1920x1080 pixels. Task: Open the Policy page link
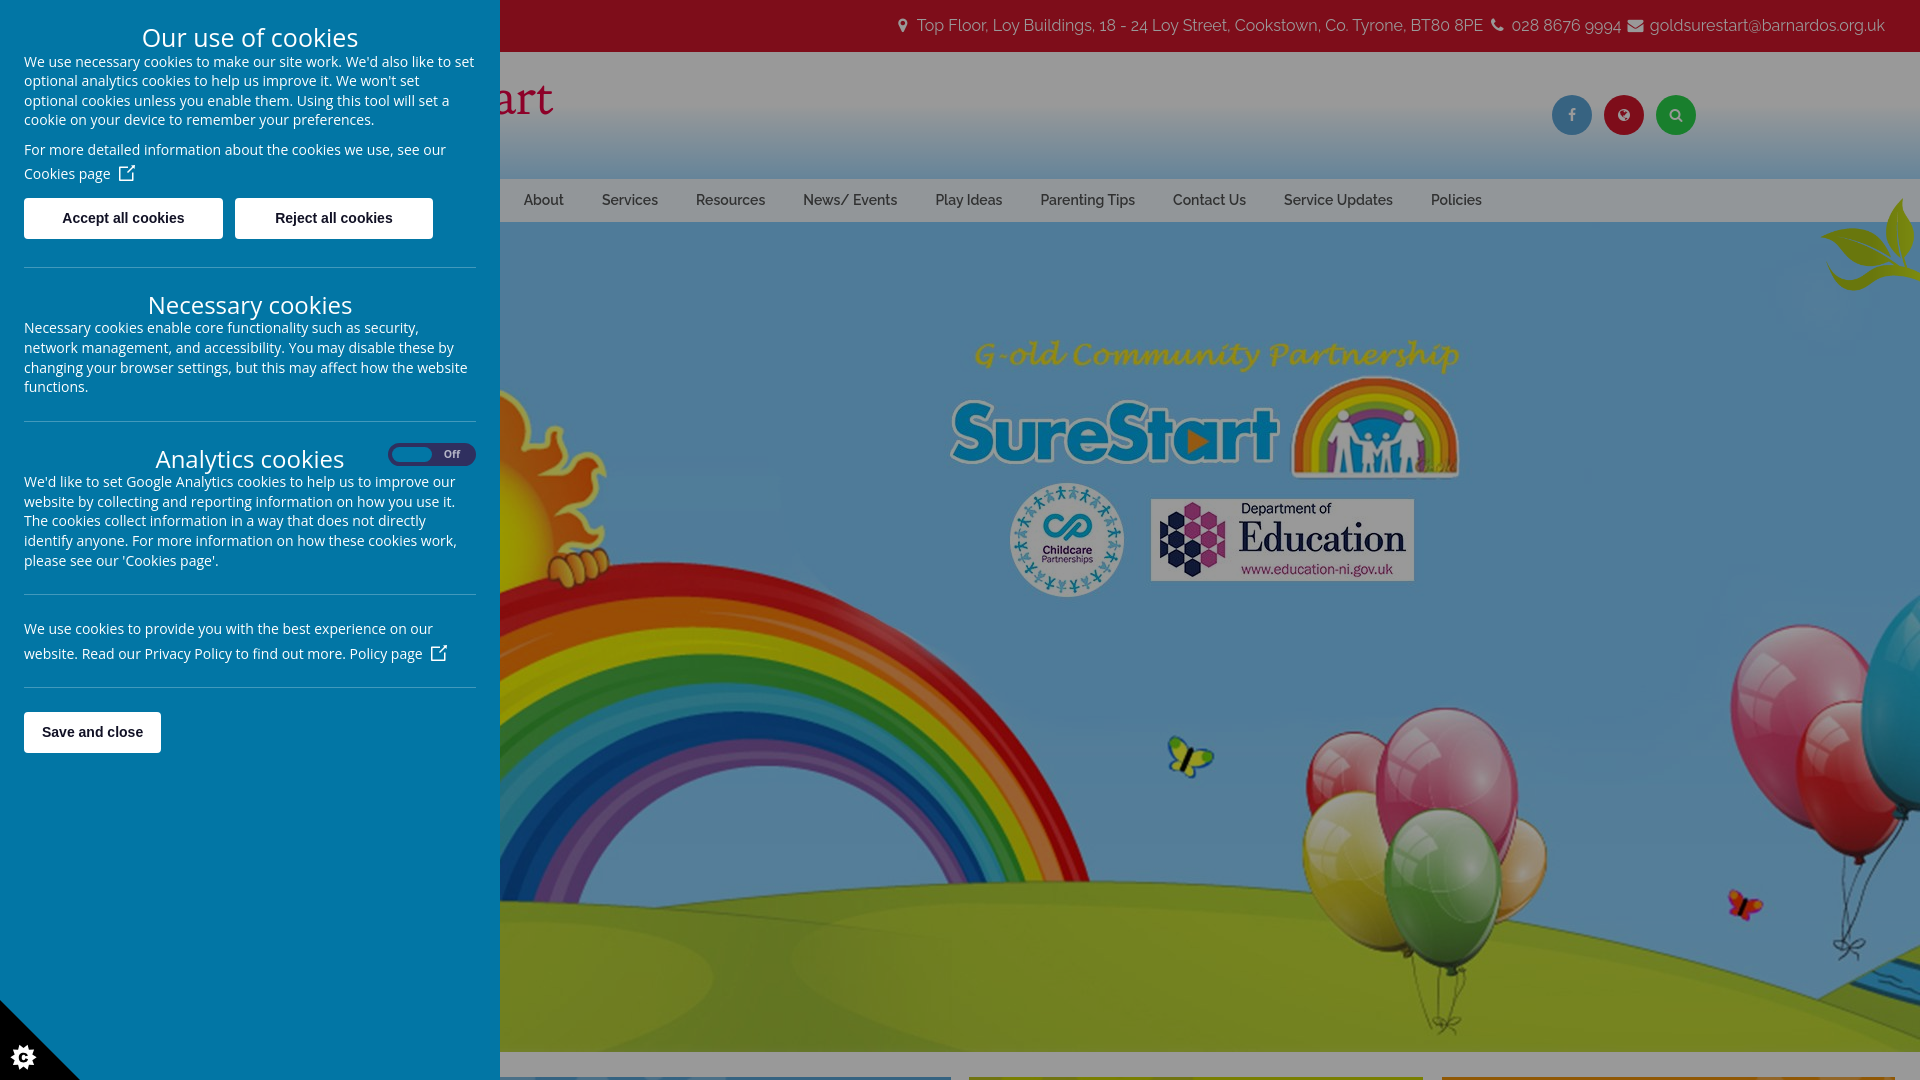pos(398,654)
